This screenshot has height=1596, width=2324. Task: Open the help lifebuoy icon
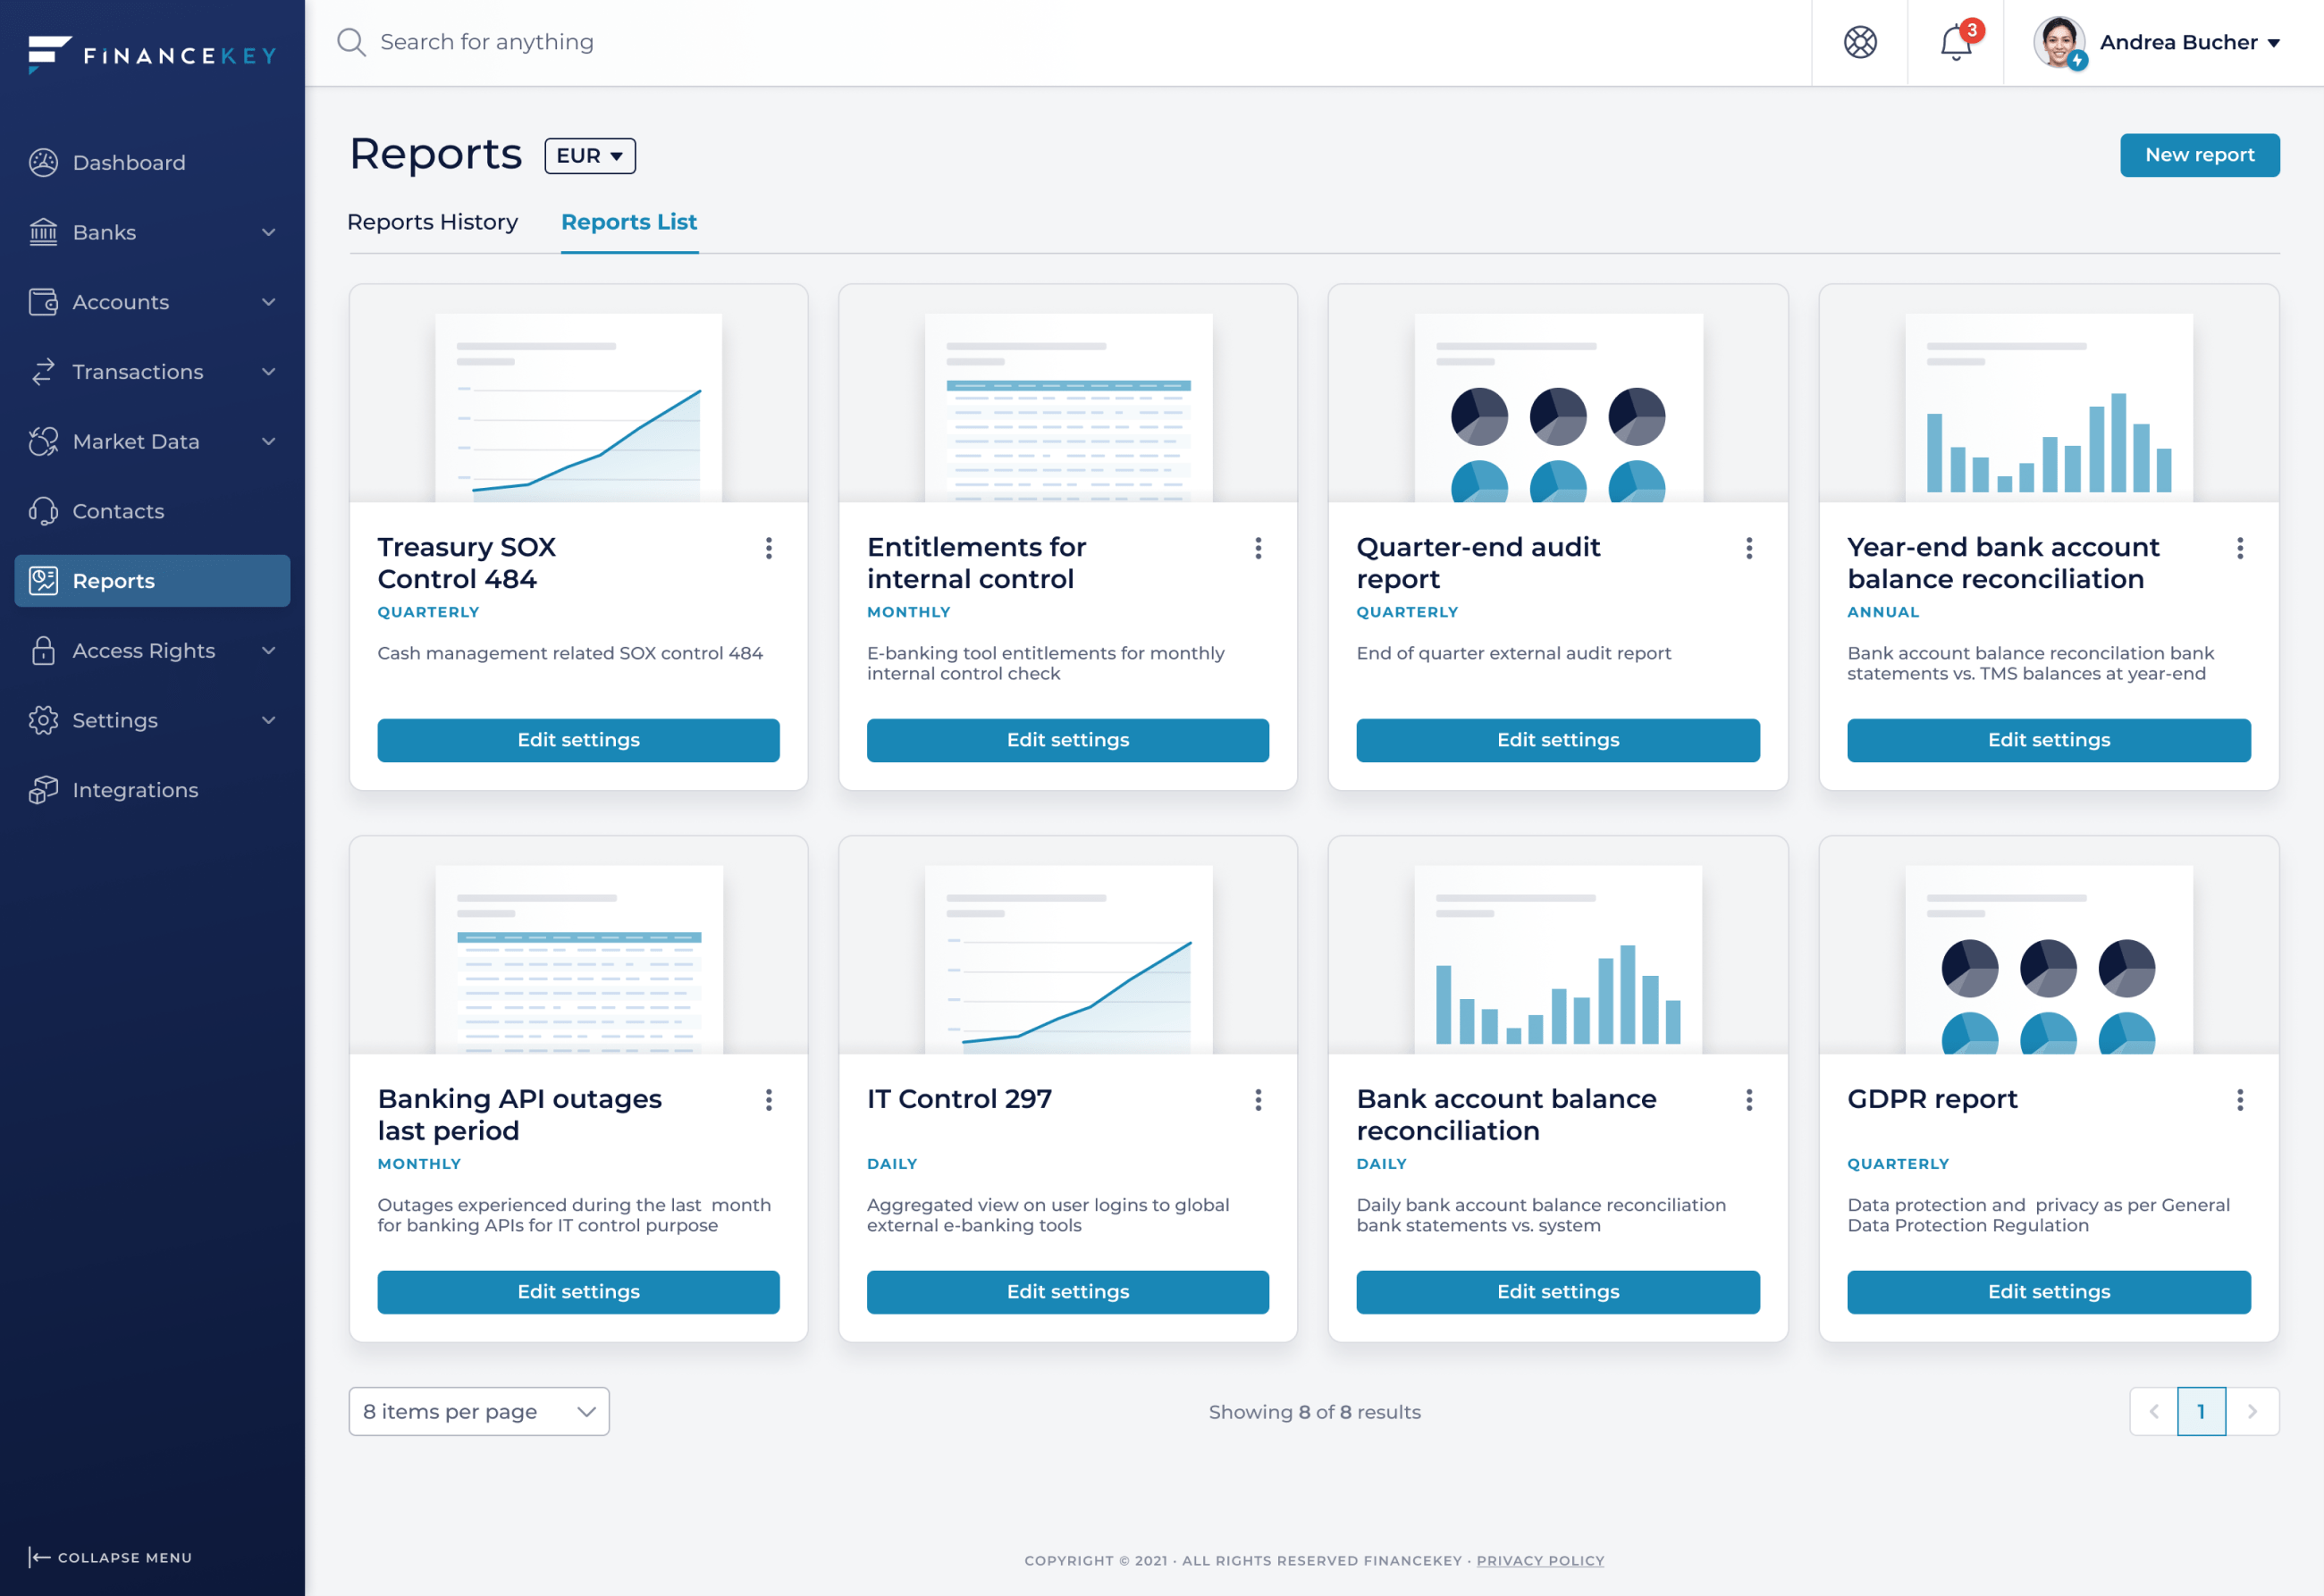pyautogui.click(x=1860, y=43)
